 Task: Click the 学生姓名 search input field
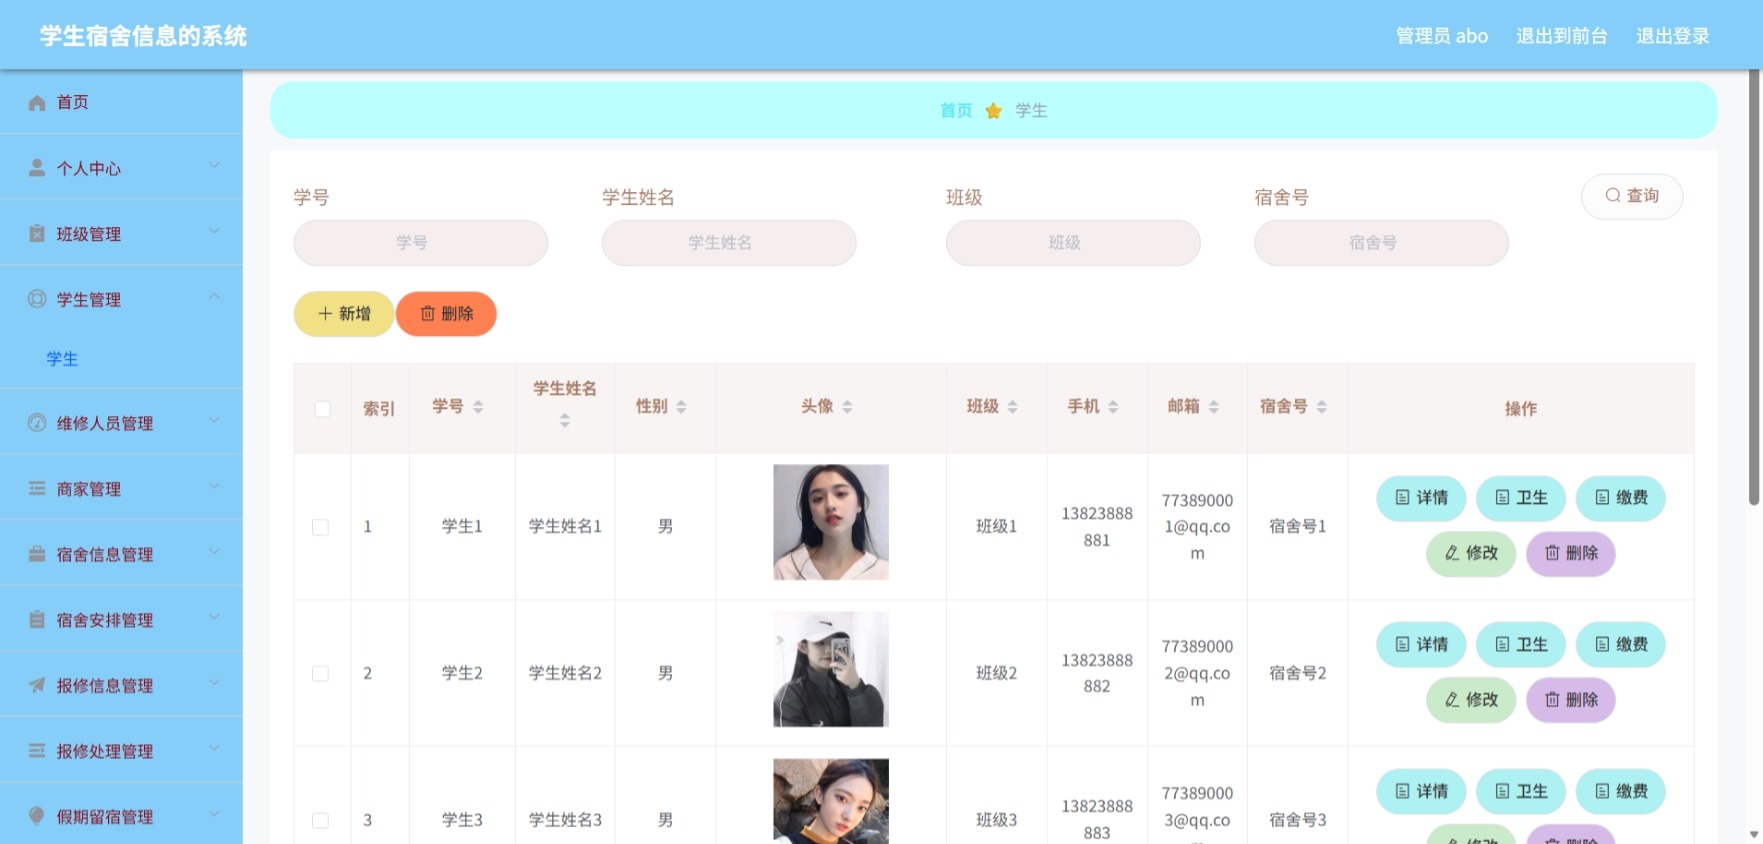tap(729, 243)
